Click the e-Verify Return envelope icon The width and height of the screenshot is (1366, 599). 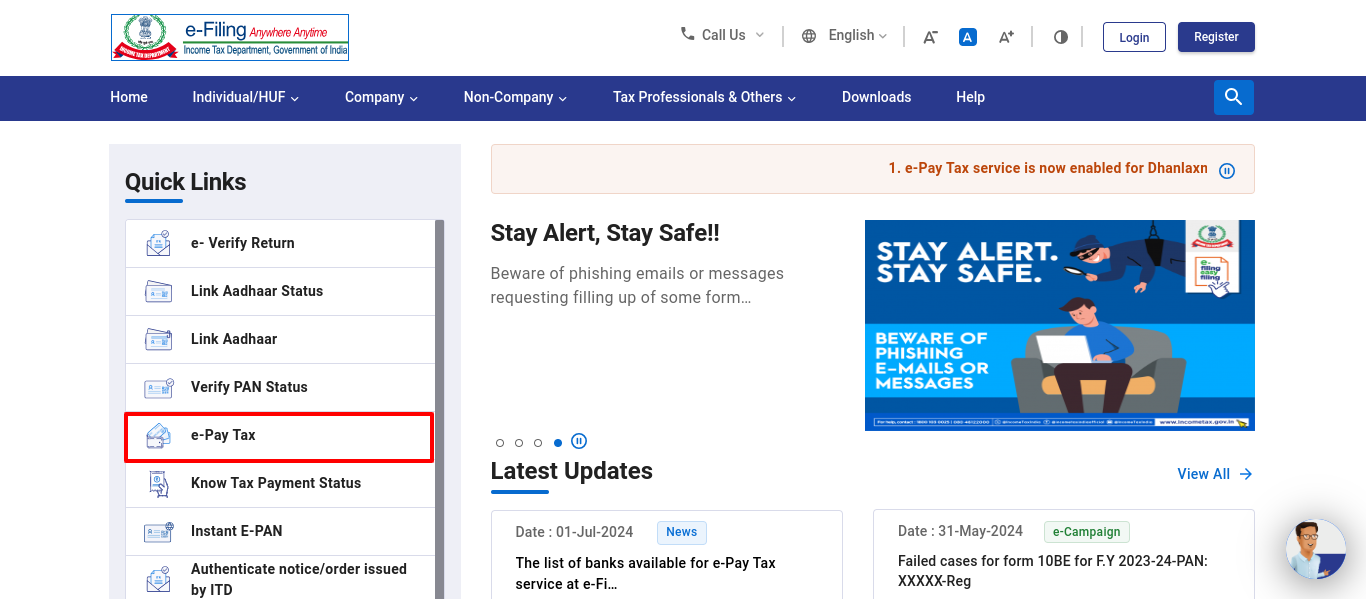(x=158, y=243)
